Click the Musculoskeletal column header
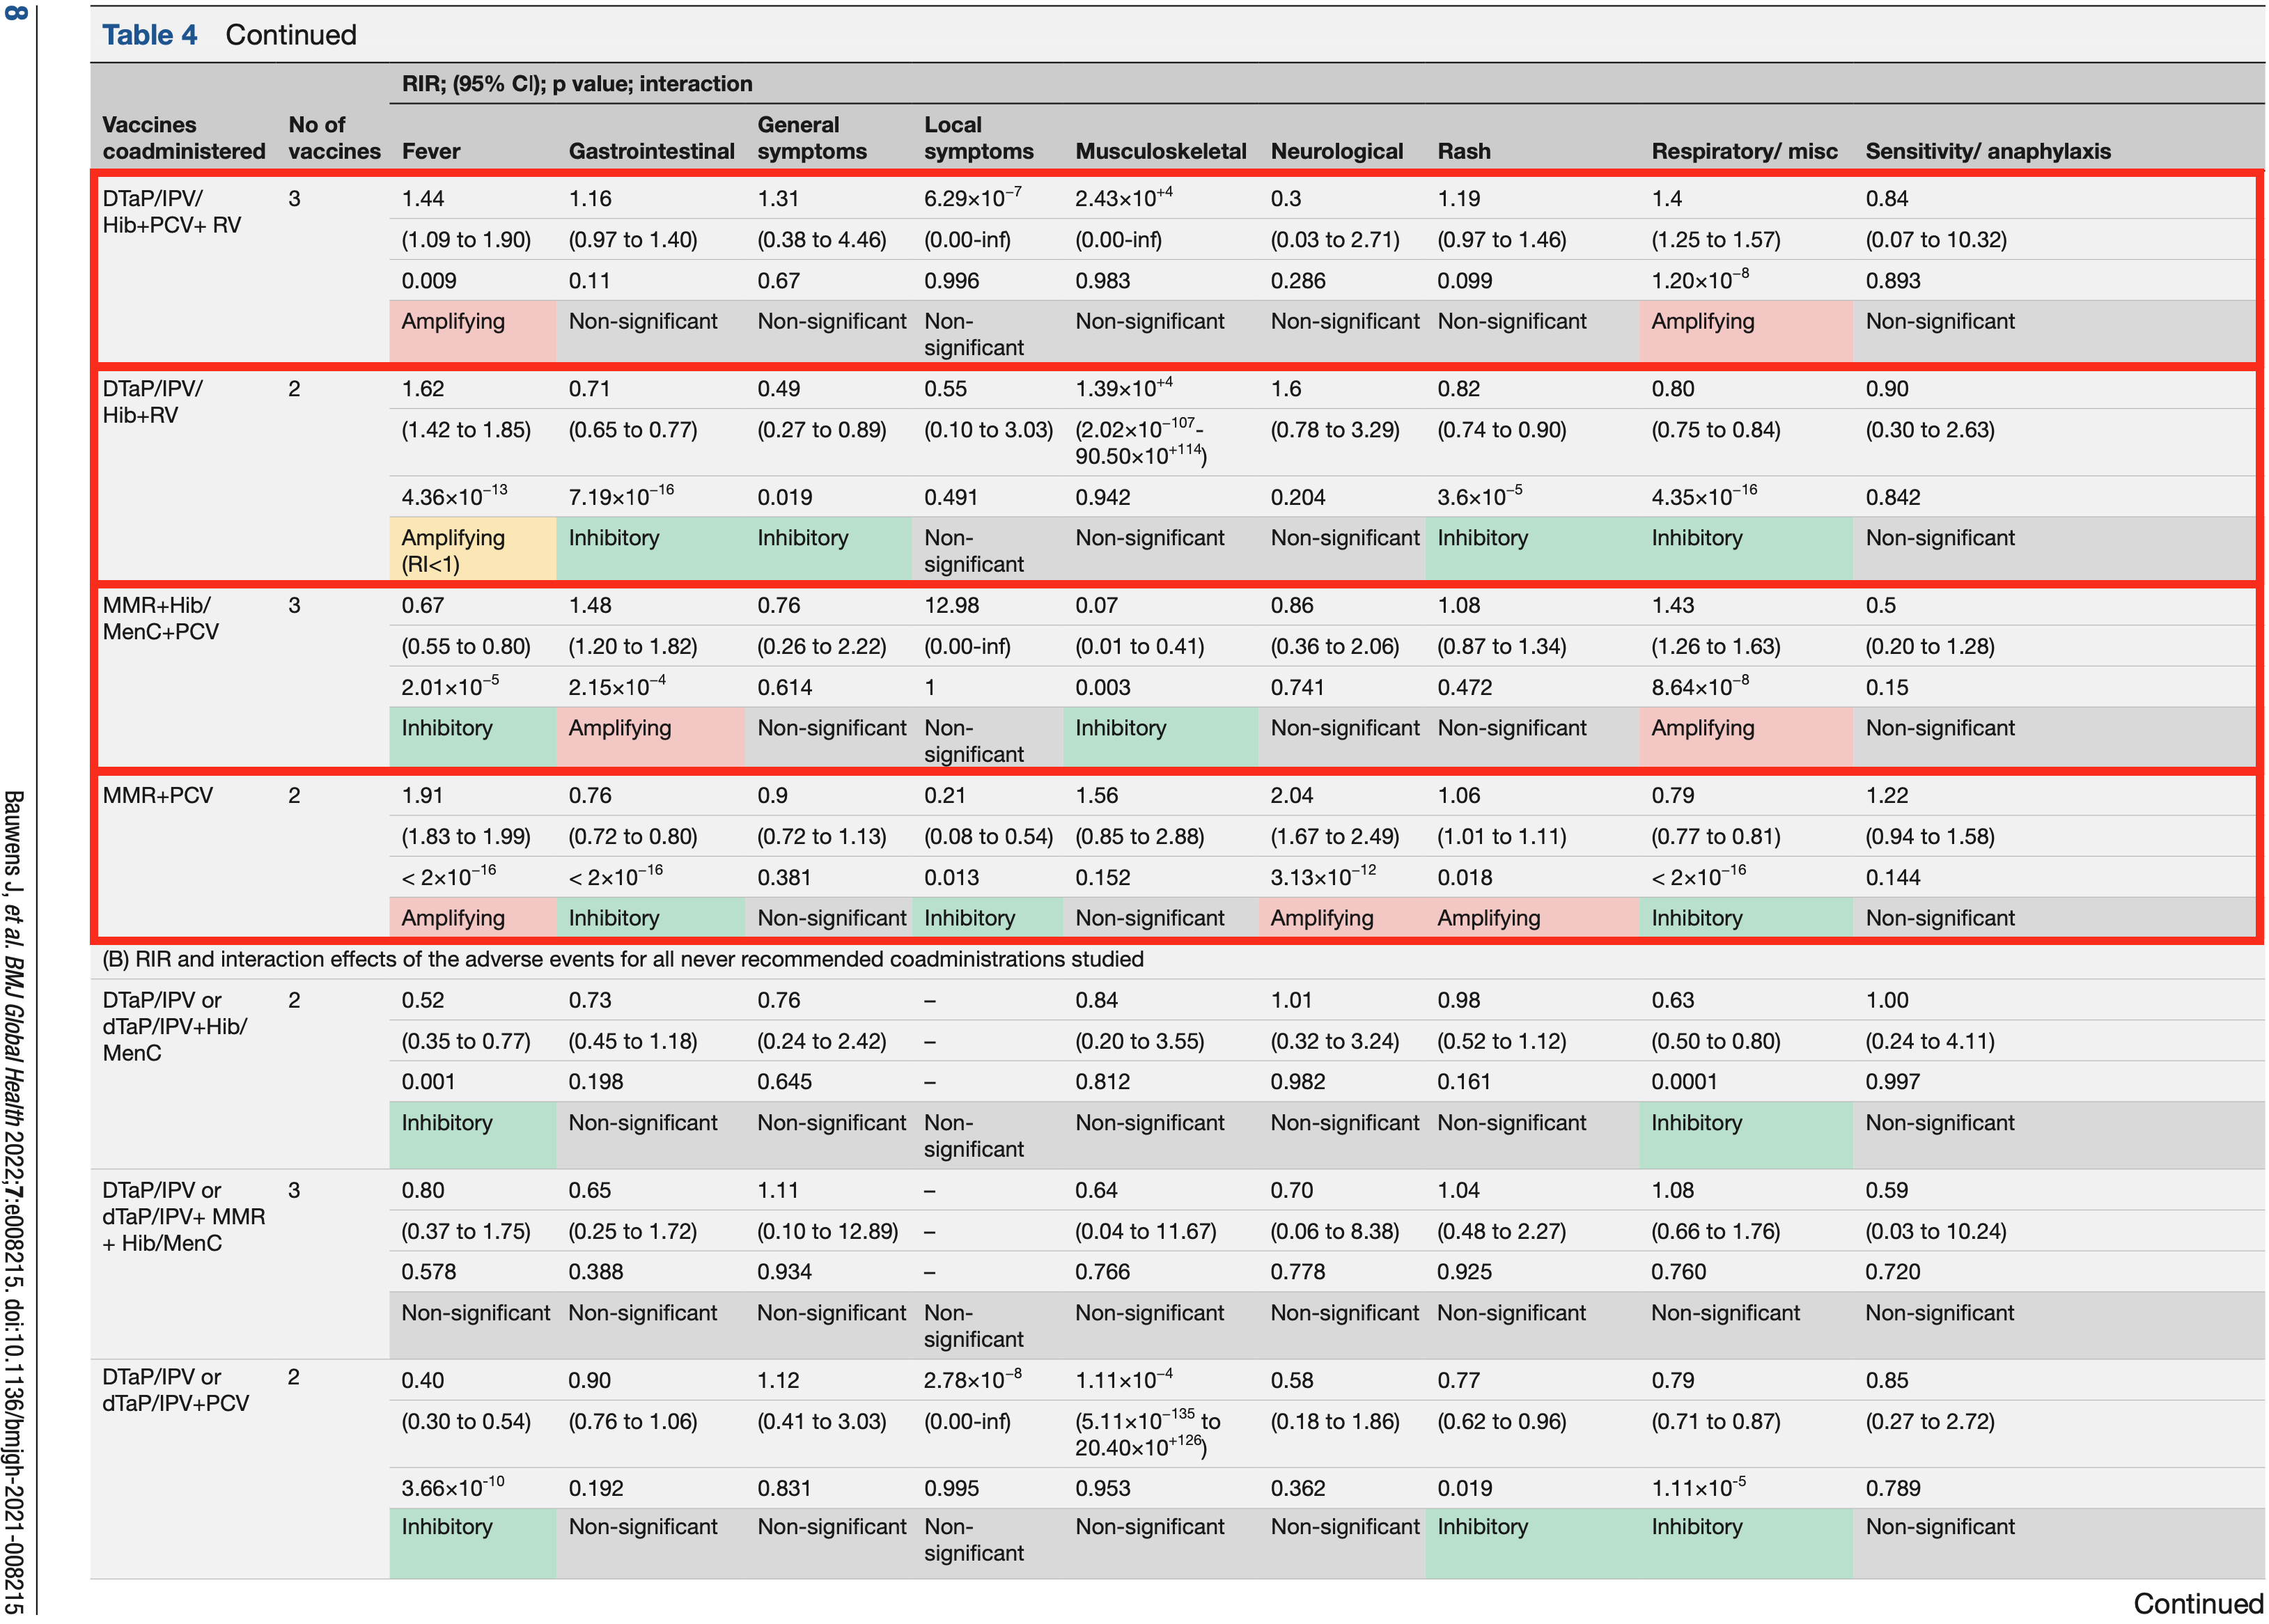The image size is (2269, 1624). pos(1160,151)
